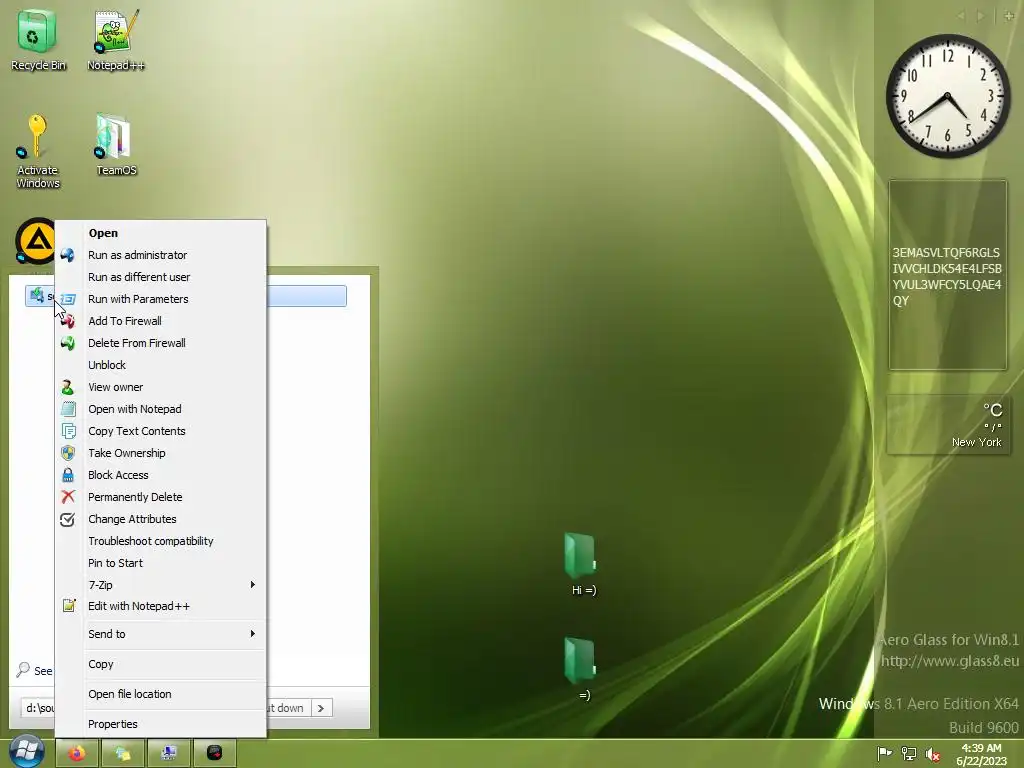Click the Block Access padlock icon
Screen dimensions: 1024x768
(x=67, y=475)
